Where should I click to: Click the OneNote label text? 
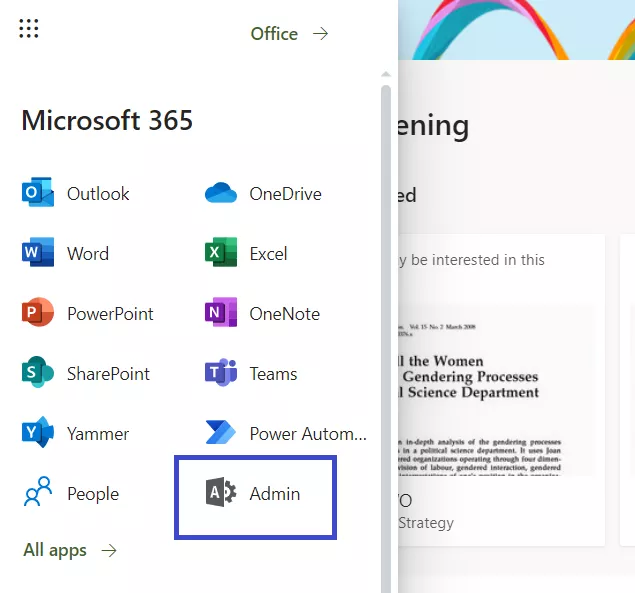[x=285, y=314]
